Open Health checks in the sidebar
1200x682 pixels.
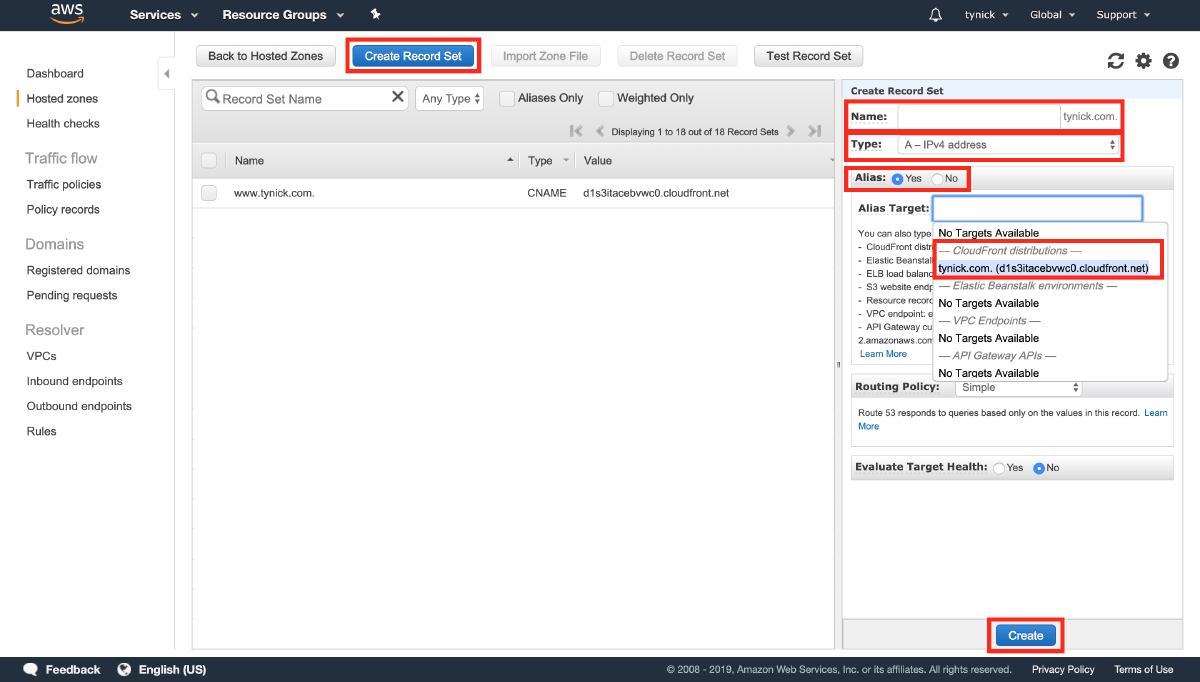[63, 124]
